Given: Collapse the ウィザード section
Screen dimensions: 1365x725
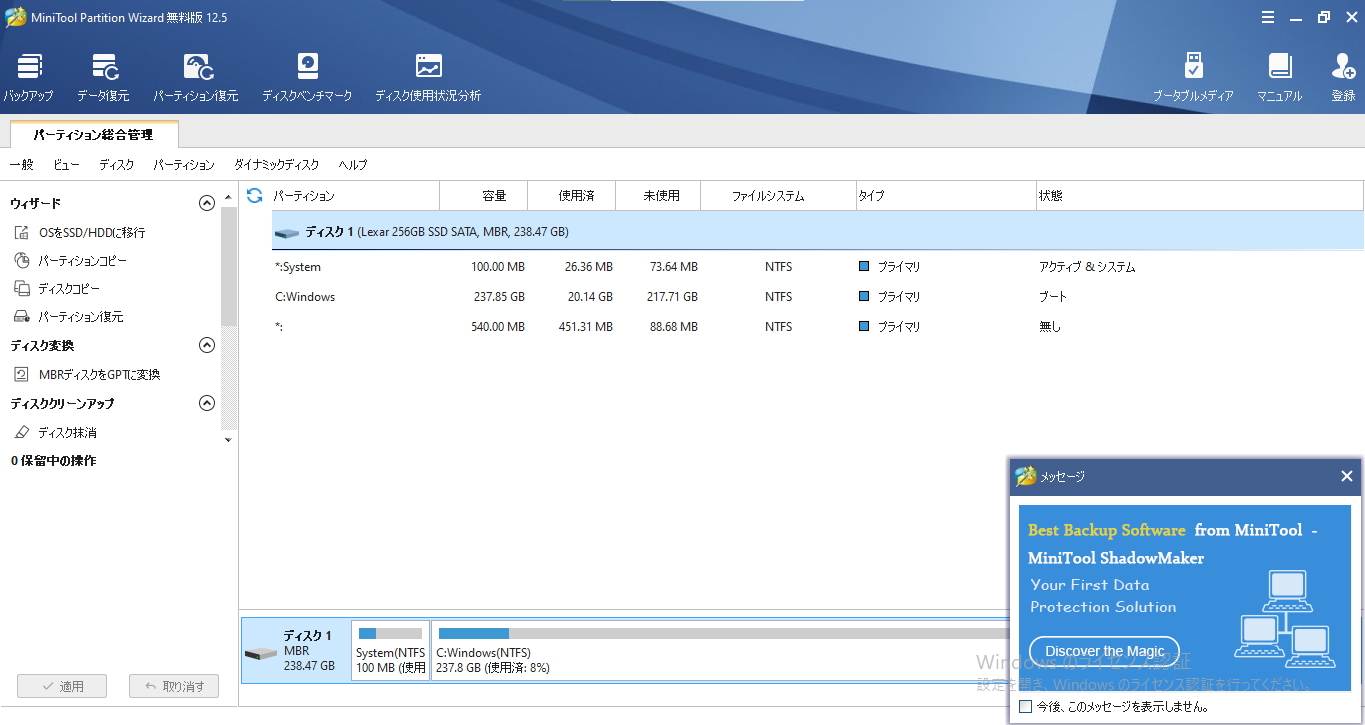Looking at the screenshot, I should click(207, 203).
